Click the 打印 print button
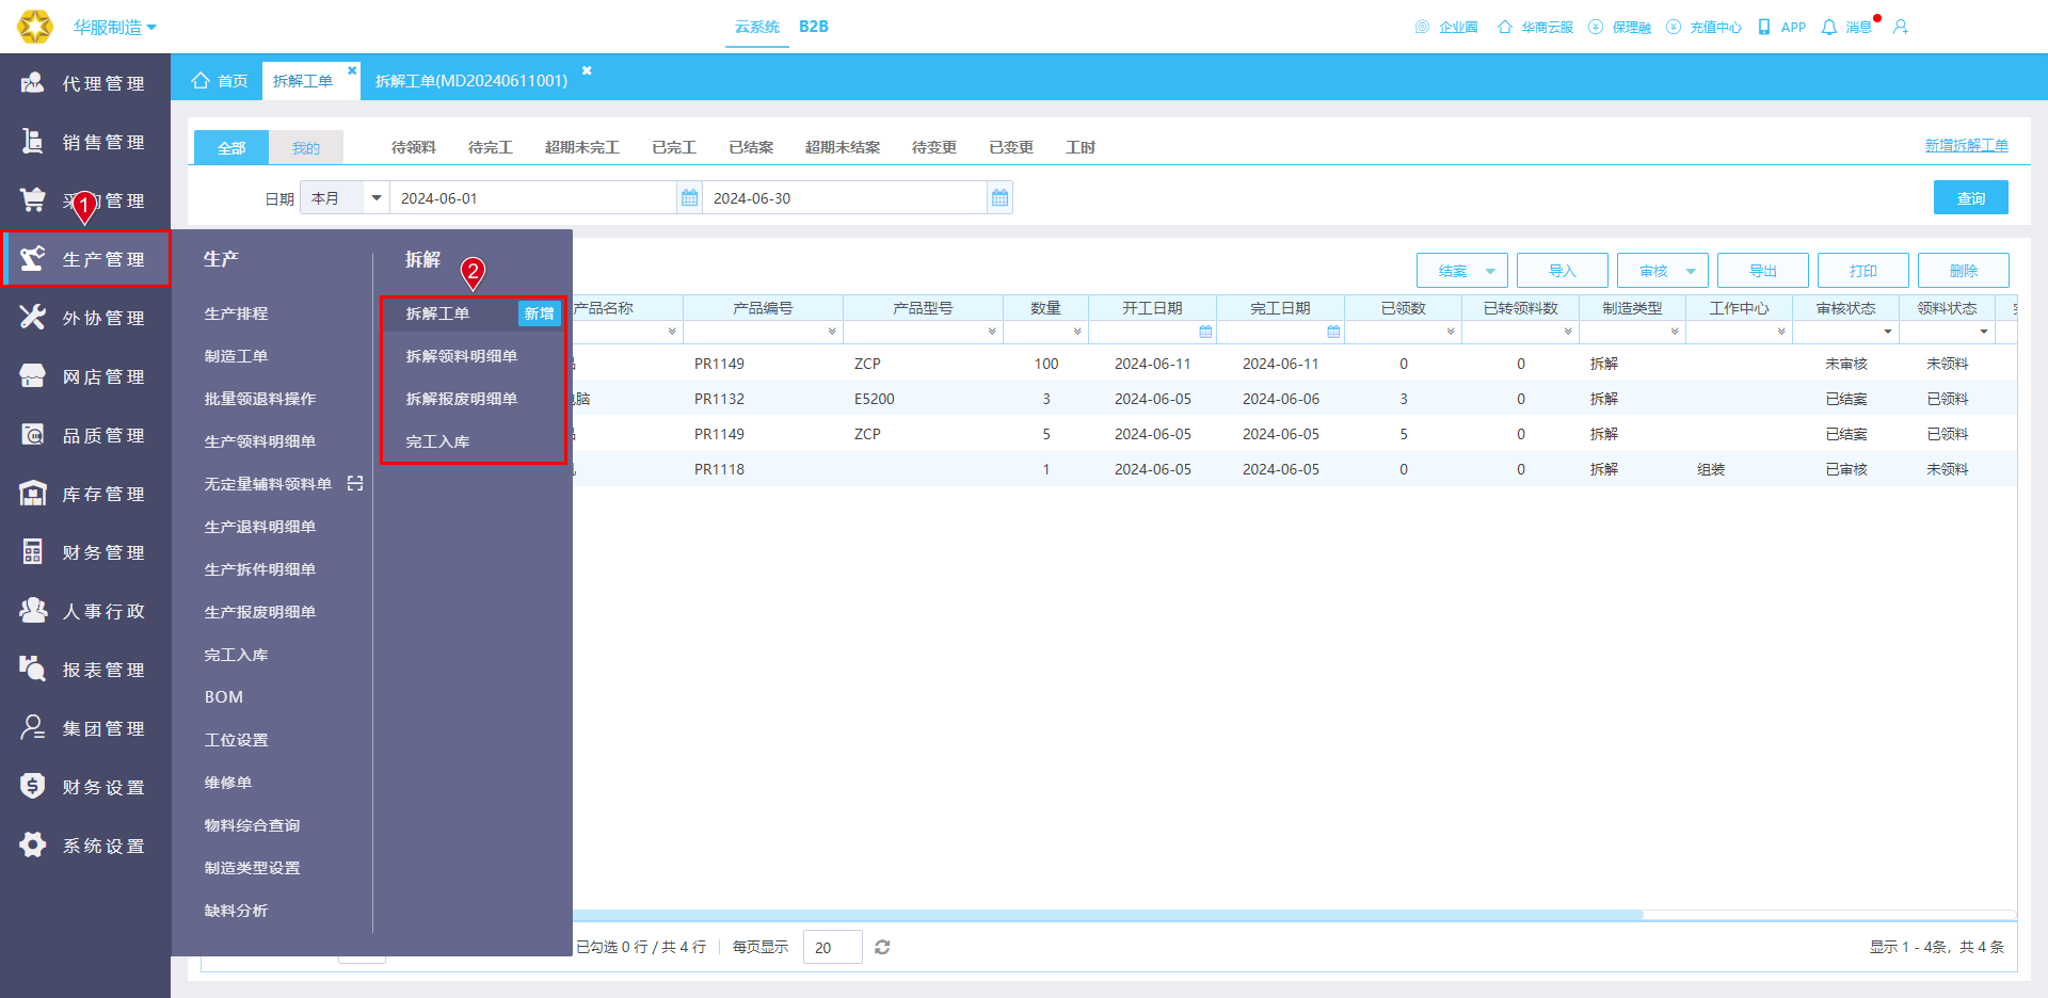The height and width of the screenshot is (998, 2048). tap(1863, 271)
